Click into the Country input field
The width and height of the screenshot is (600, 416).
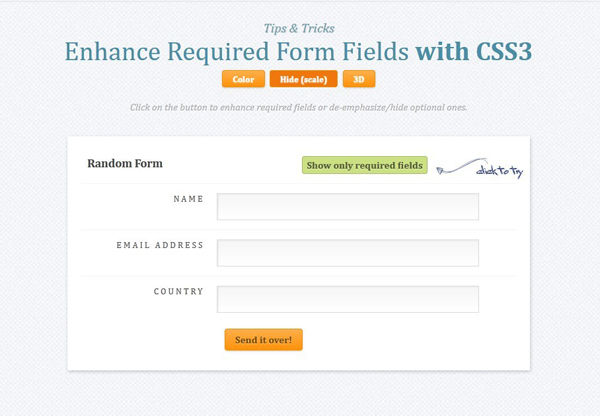point(347,299)
